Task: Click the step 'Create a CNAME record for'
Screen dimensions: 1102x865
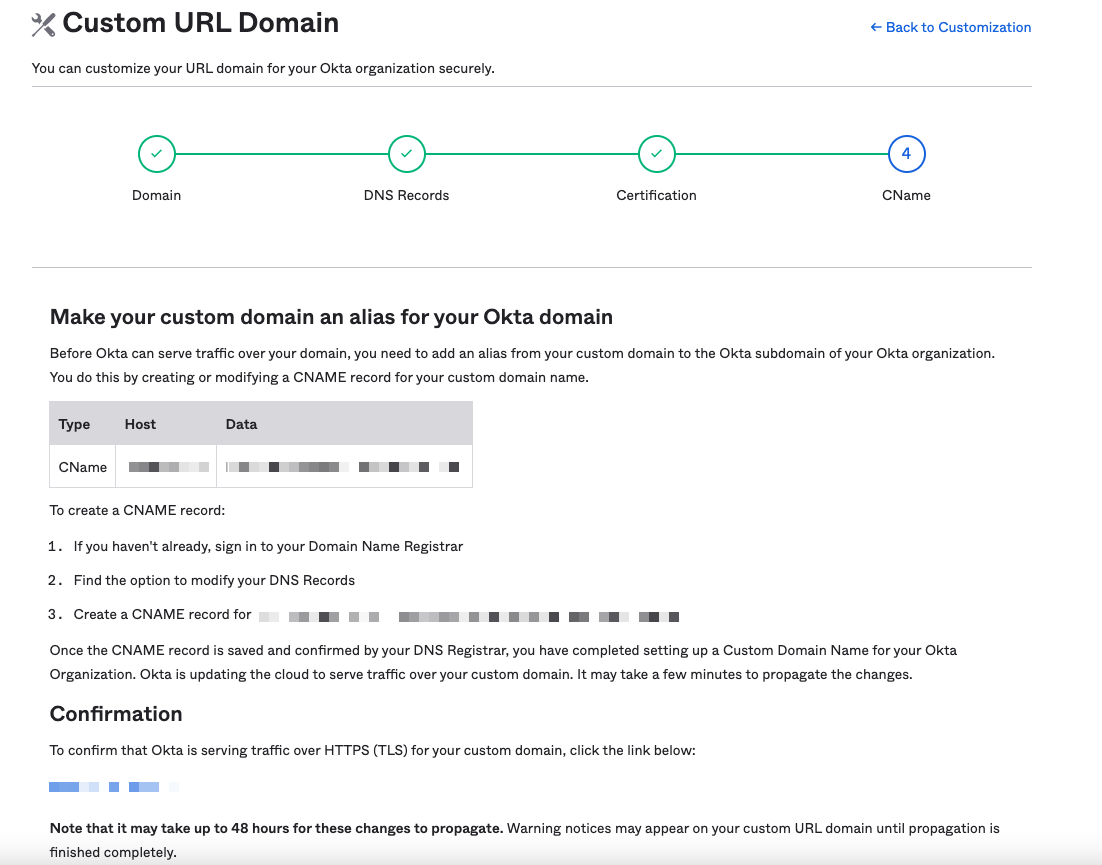Action: (x=162, y=614)
